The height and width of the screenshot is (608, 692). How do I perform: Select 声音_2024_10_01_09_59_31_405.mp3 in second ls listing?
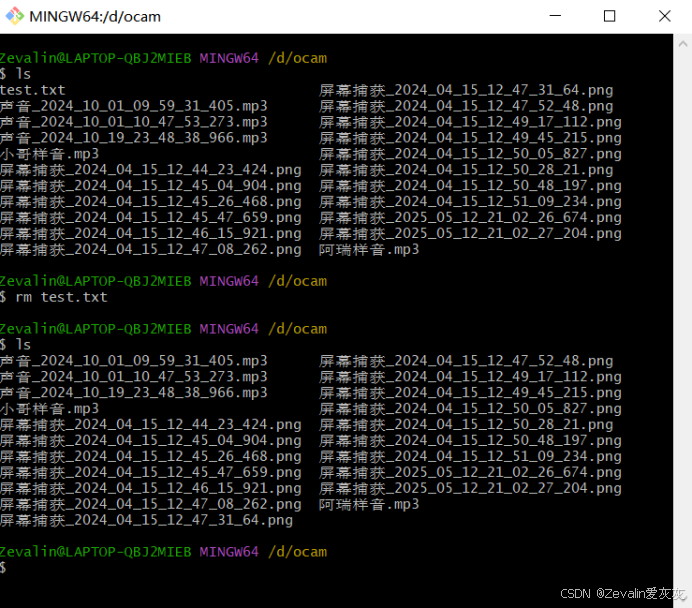(x=134, y=361)
